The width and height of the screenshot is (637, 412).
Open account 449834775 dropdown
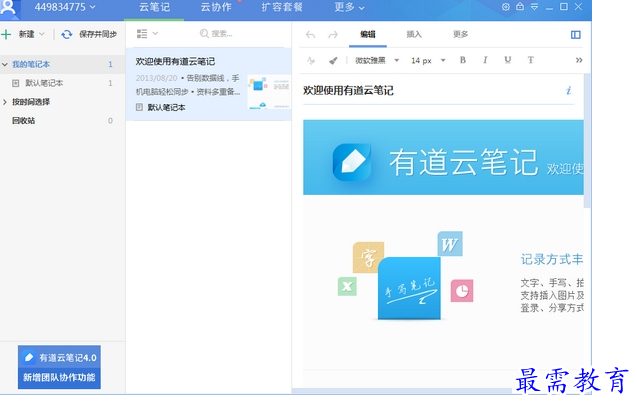click(x=65, y=7)
